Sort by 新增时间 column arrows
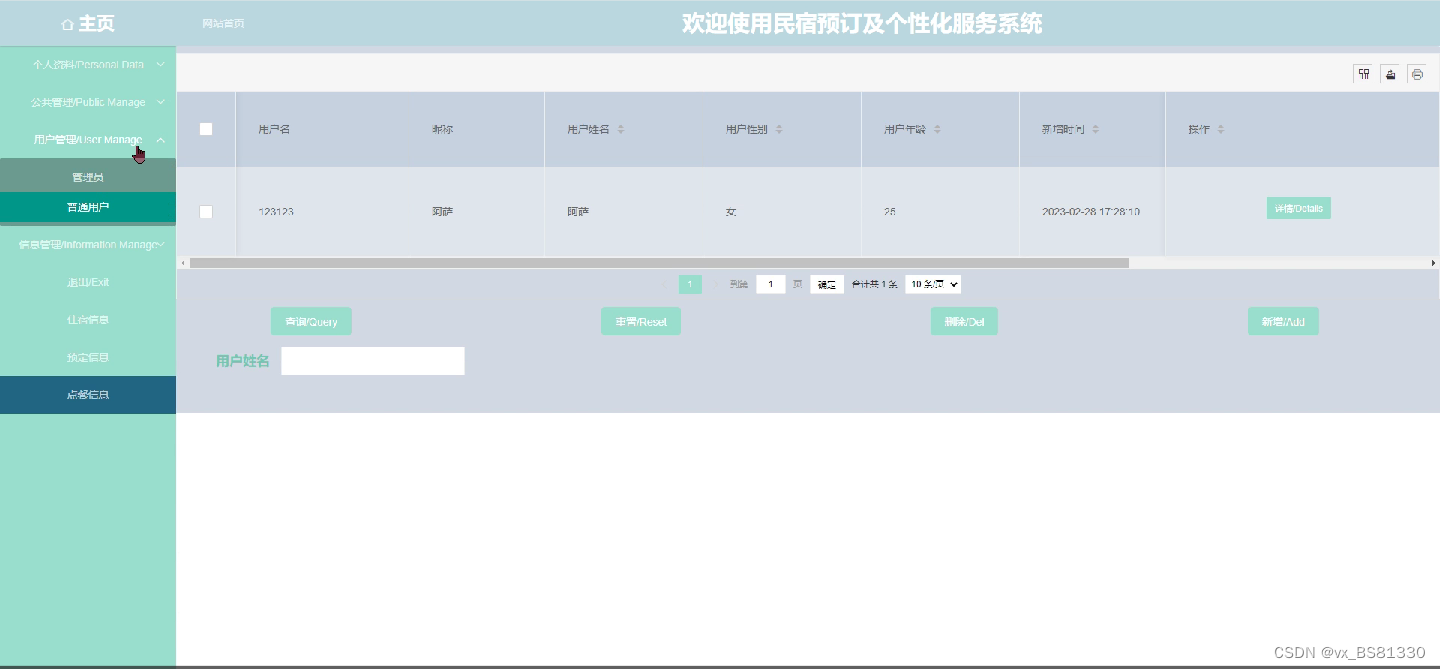 point(1095,130)
